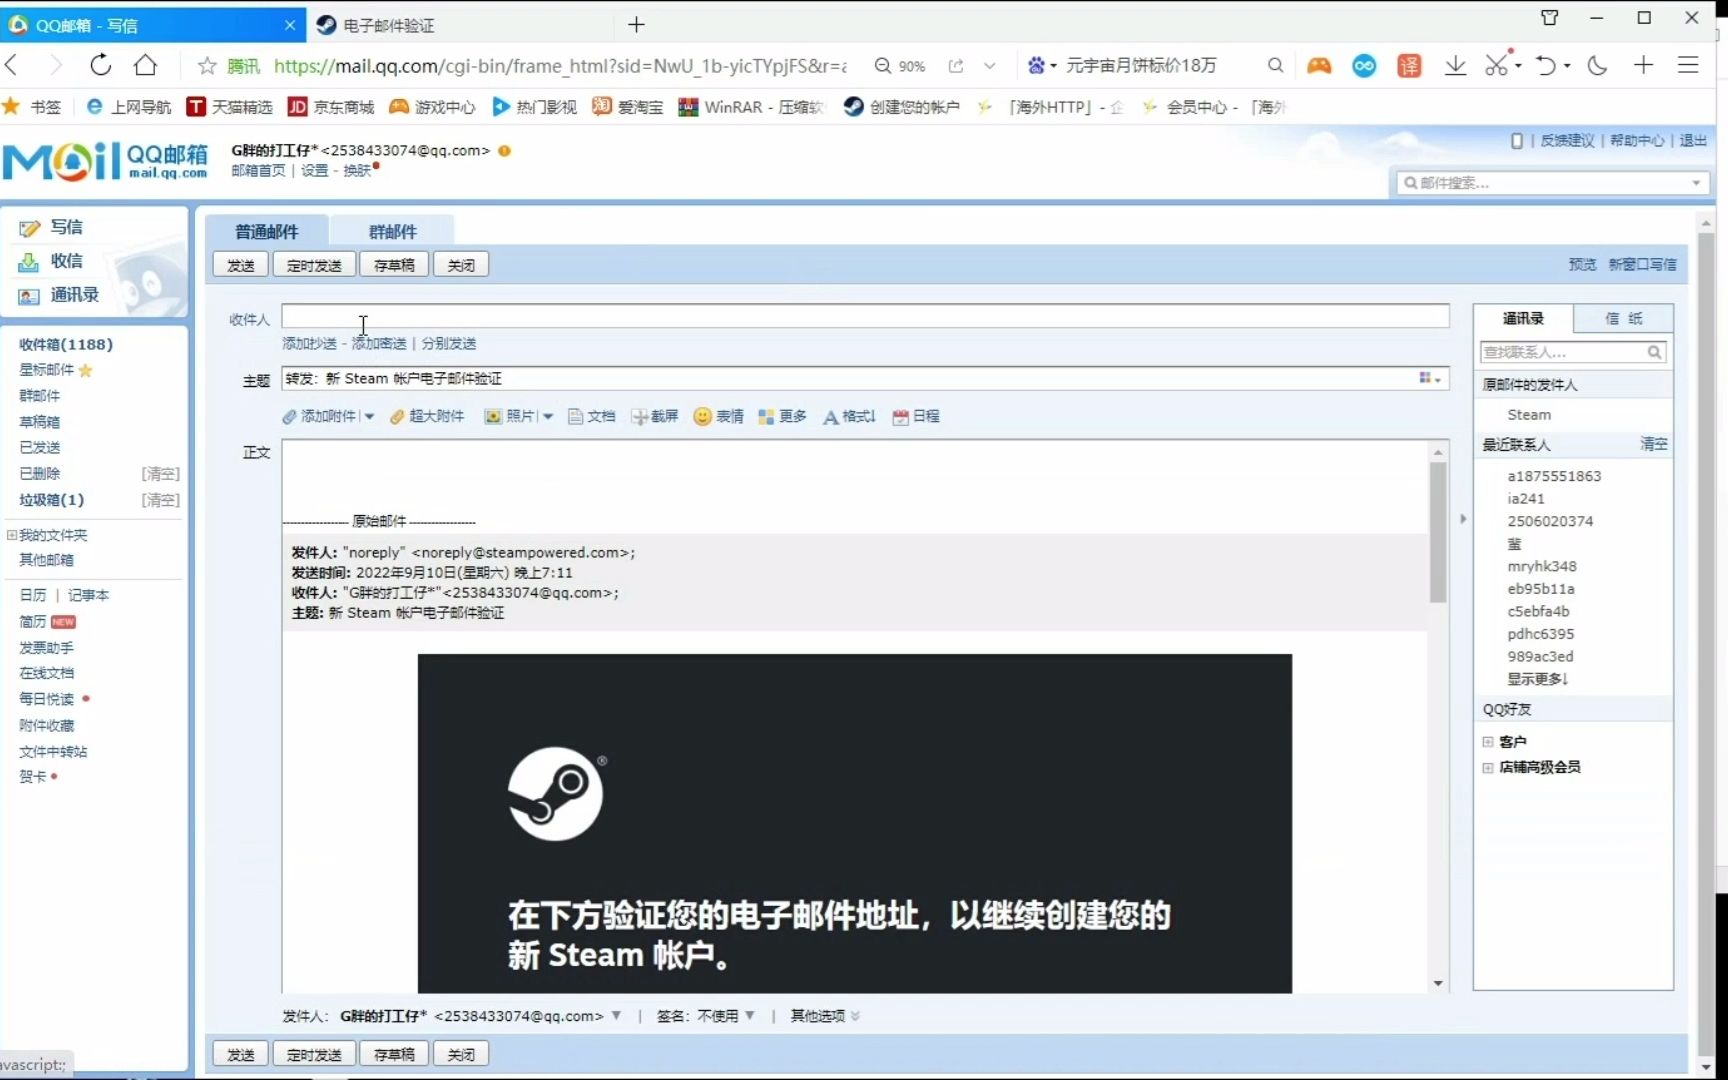
Task: Click the top 关闭 button
Action: pos(461,265)
